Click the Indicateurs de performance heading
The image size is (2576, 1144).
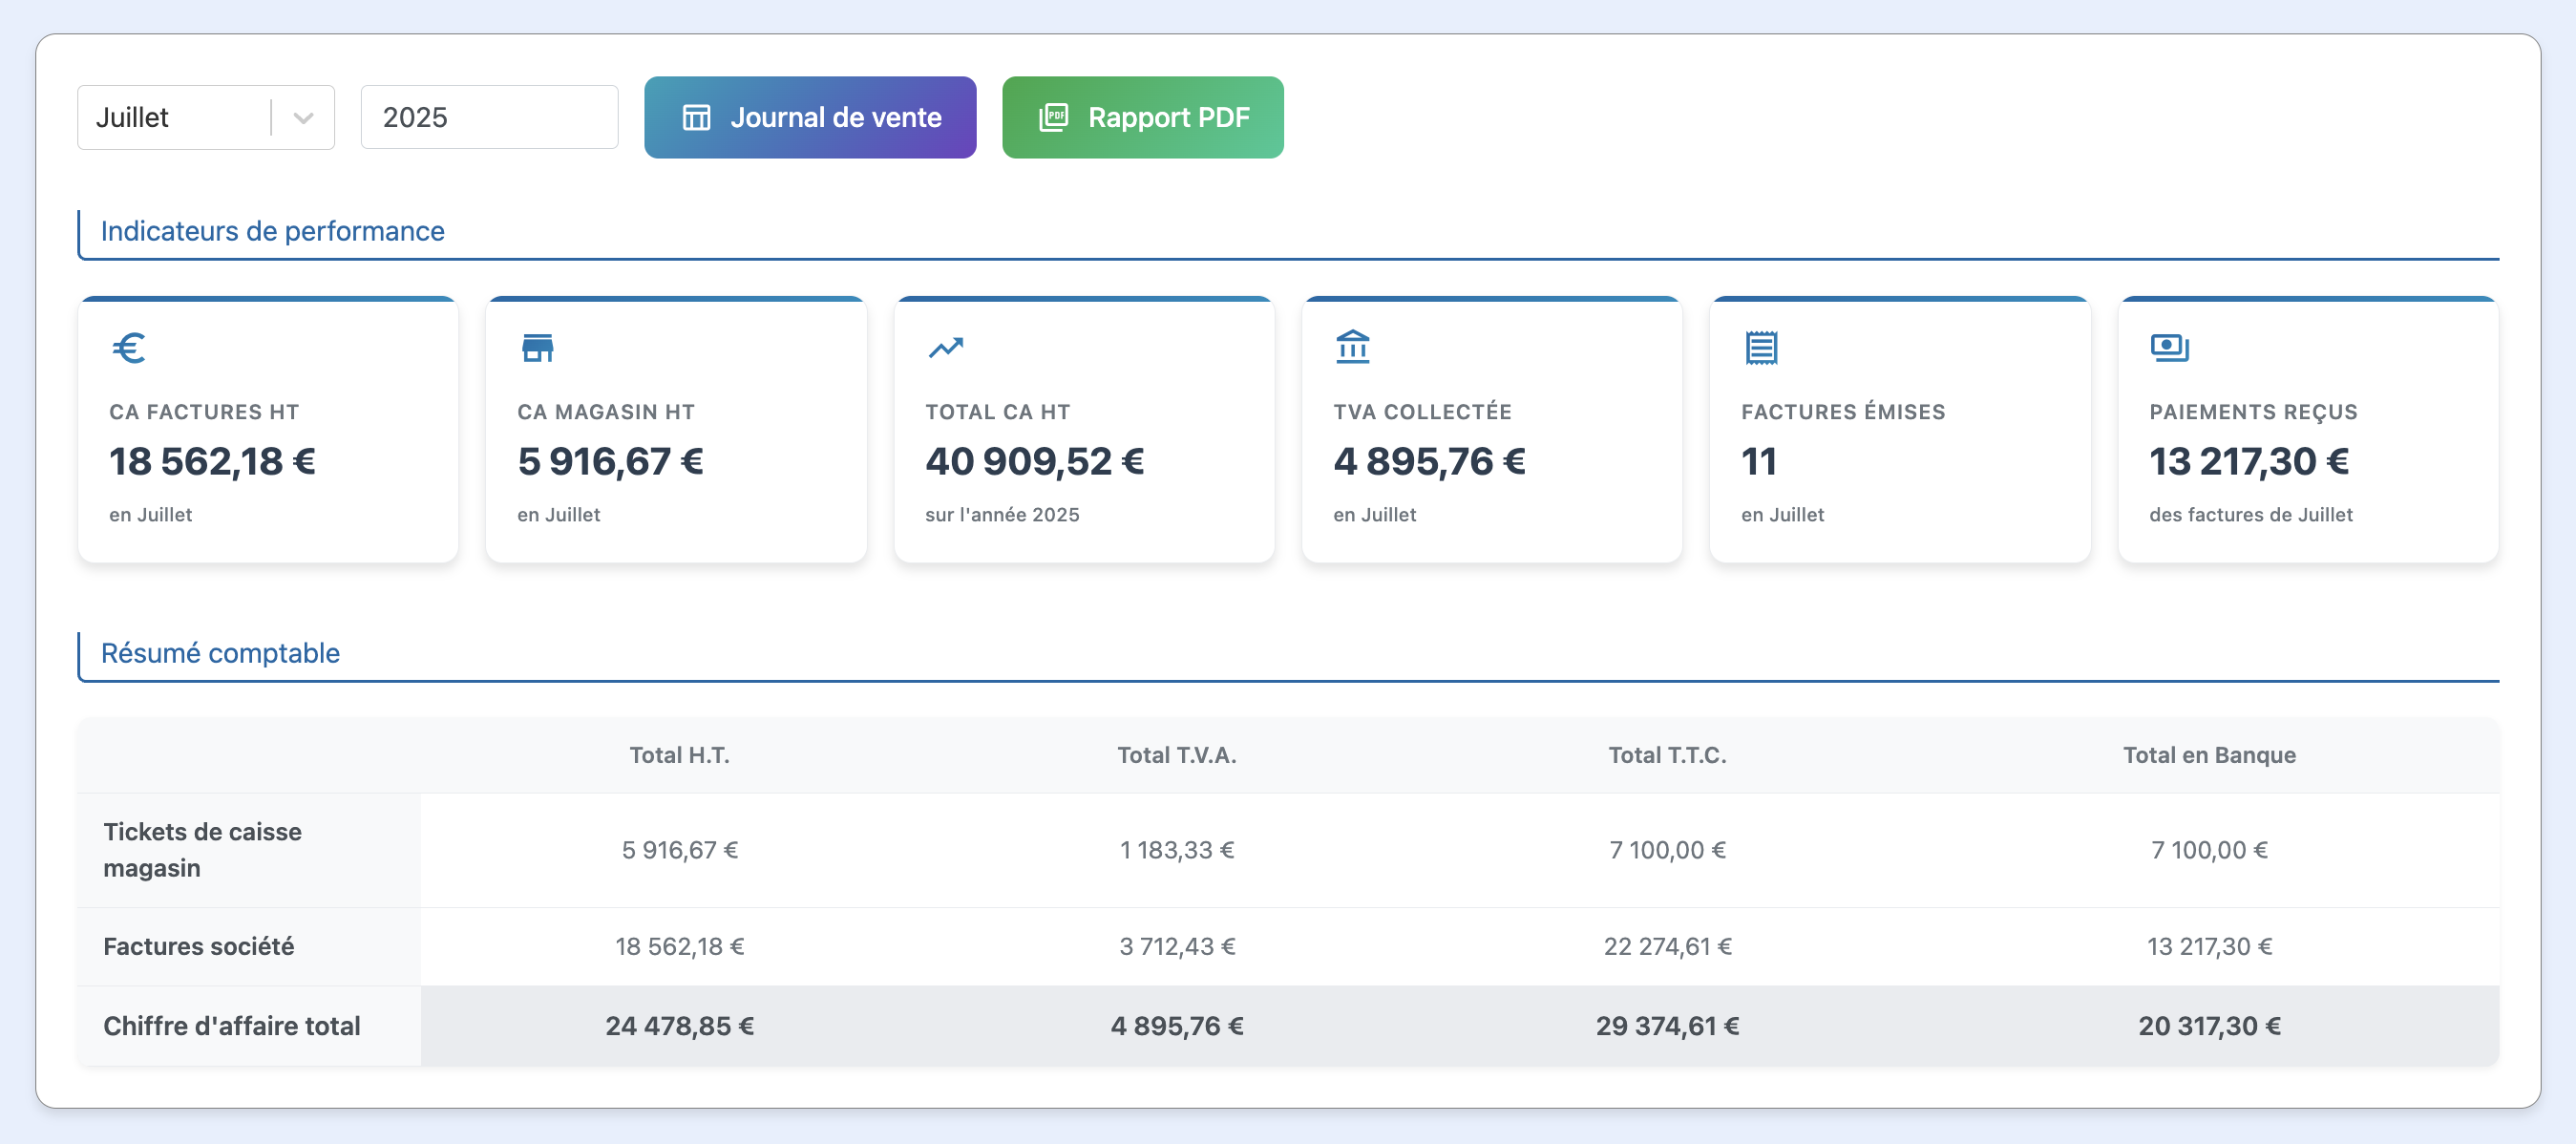click(x=272, y=231)
